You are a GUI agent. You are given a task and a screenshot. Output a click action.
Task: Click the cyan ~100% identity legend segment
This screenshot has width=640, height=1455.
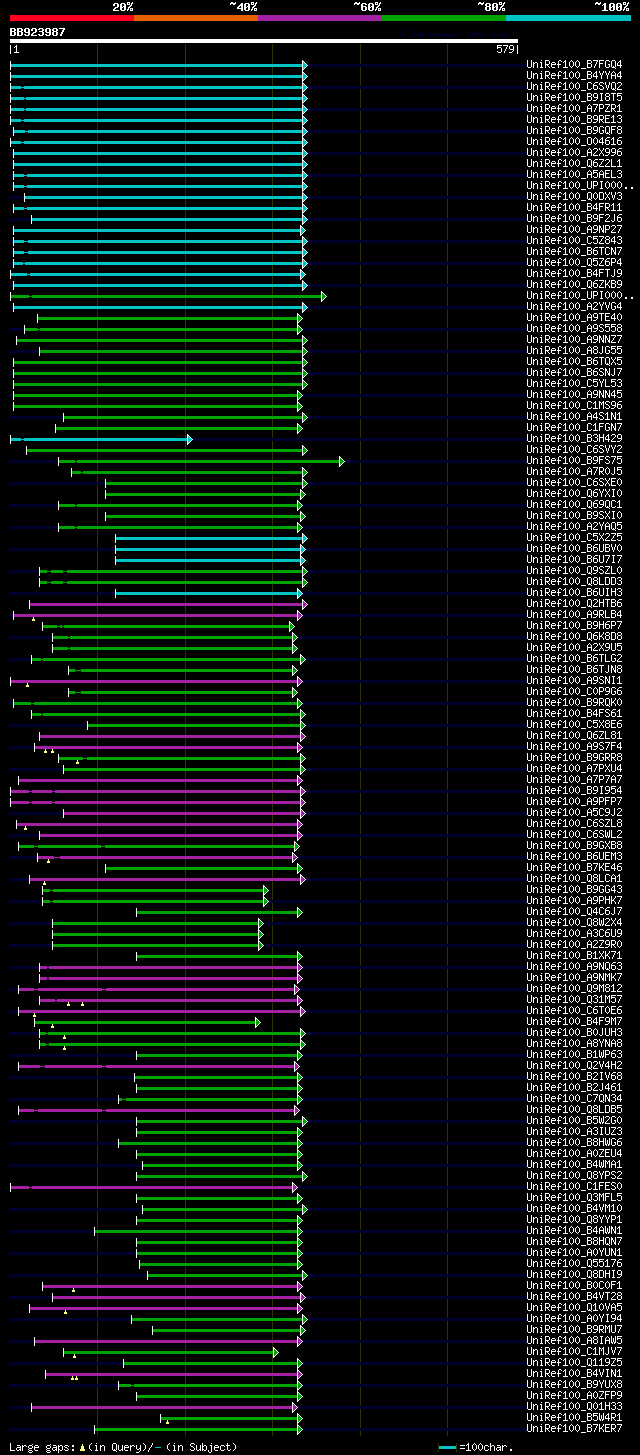click(567, 18)
